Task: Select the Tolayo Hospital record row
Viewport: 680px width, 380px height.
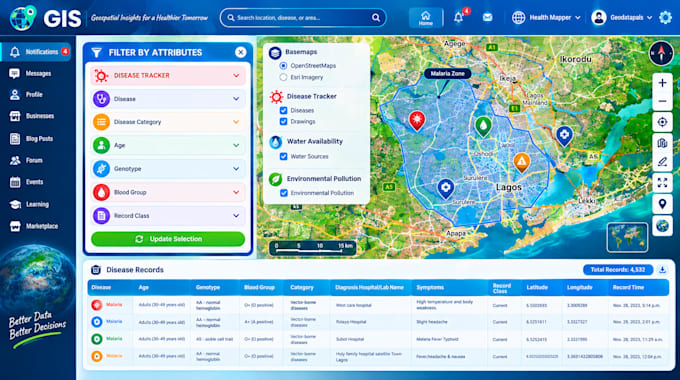Action: [x=378, y=322]
